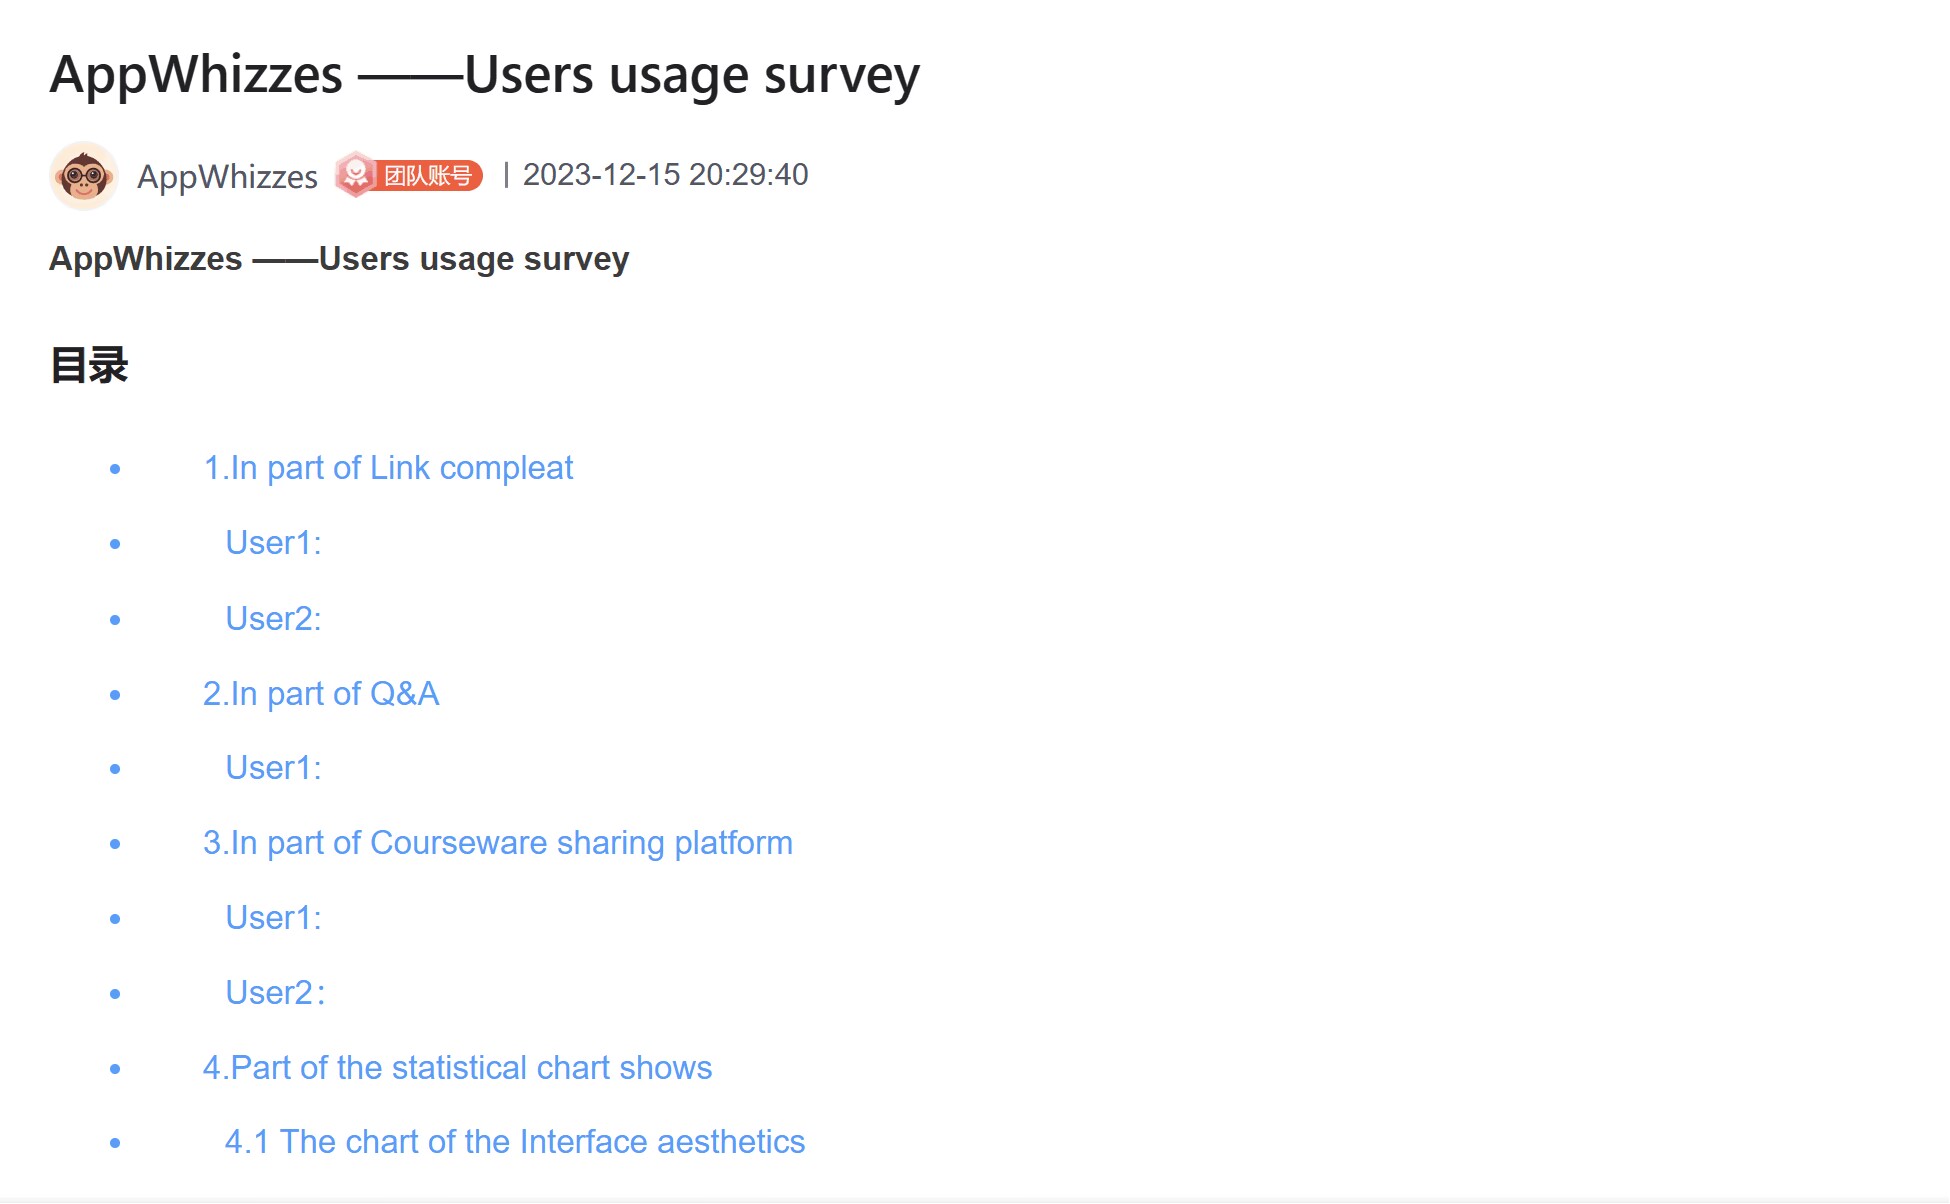This screenshot has width=1950, height=1204.
Task: Select User2 under Courseware sharing platform
Action: (276, 993)
